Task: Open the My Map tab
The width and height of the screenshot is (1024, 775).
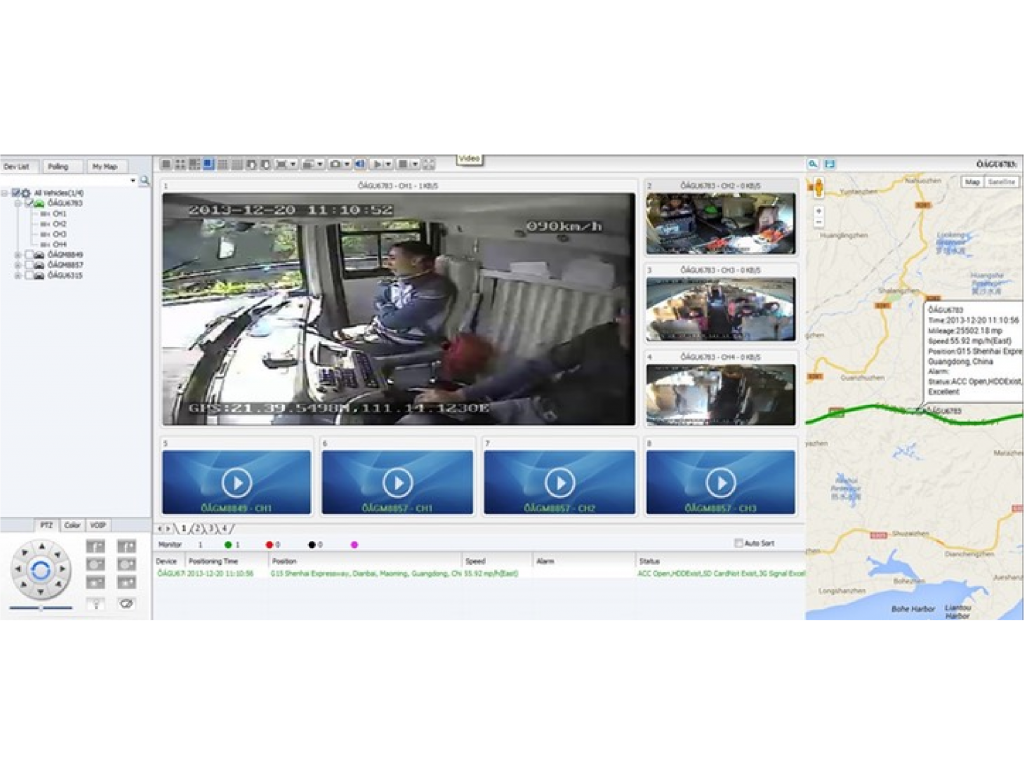Action: [x=106, y=166]
